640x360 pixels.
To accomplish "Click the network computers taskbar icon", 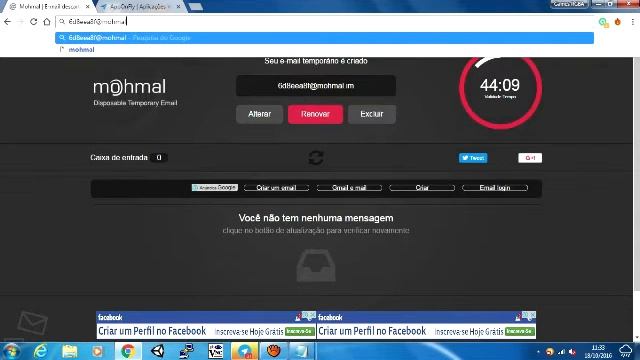I will (x=187, y=351).
